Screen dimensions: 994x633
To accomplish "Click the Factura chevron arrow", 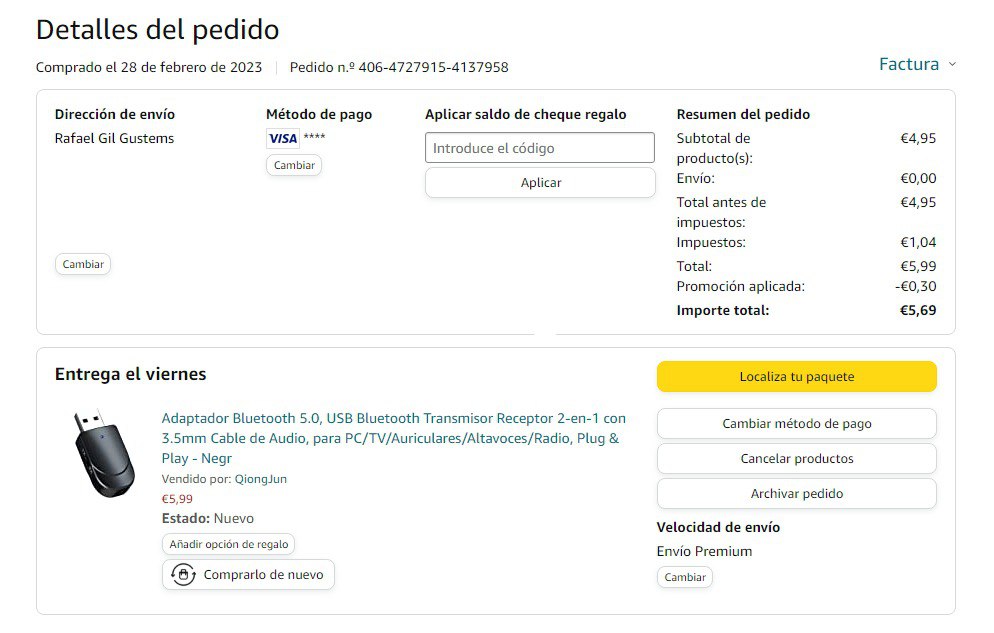I will (x=952, y=65).
